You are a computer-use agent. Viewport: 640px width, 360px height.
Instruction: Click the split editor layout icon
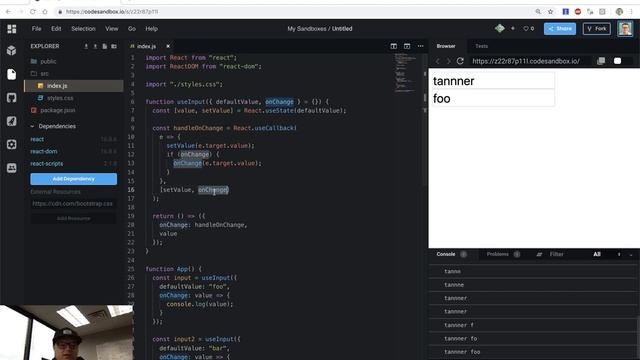(x=393, y=46)
